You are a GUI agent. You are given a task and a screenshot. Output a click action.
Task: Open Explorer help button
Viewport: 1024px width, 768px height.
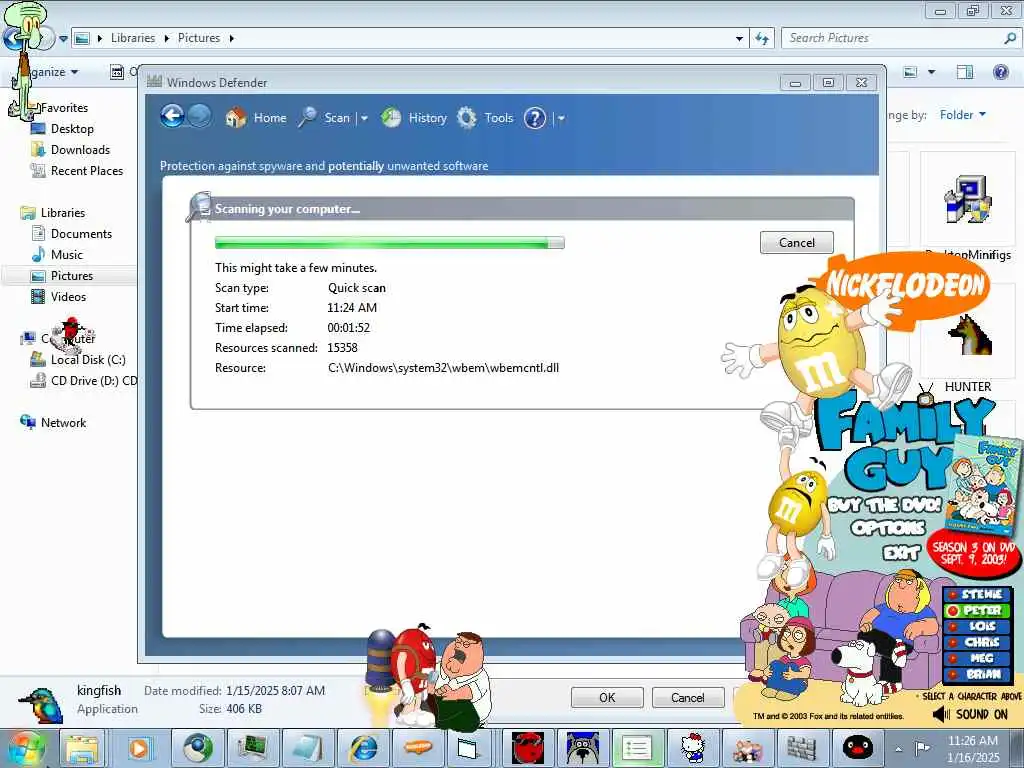pyautogui.click(x=1000, y=72)
